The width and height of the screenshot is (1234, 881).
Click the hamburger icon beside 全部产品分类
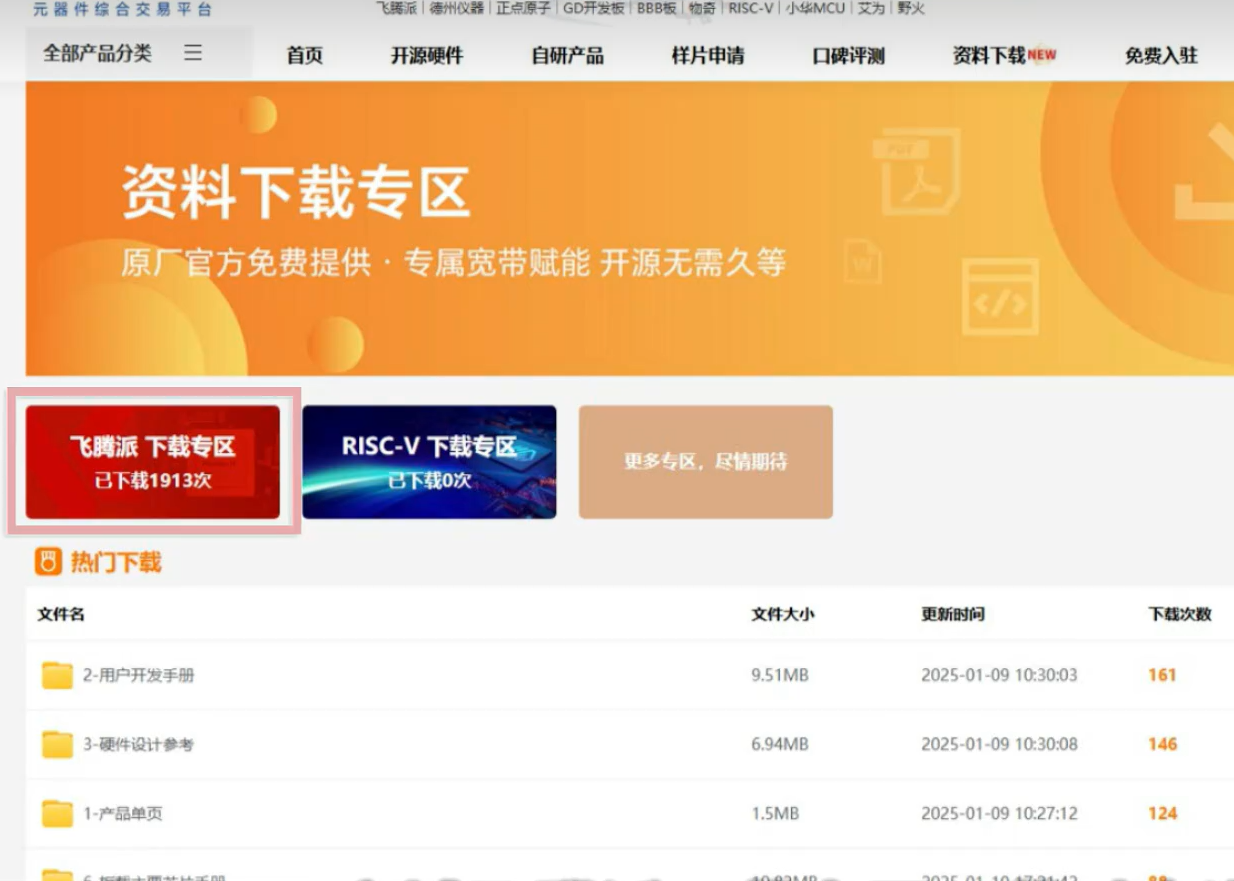pos(193,53)
